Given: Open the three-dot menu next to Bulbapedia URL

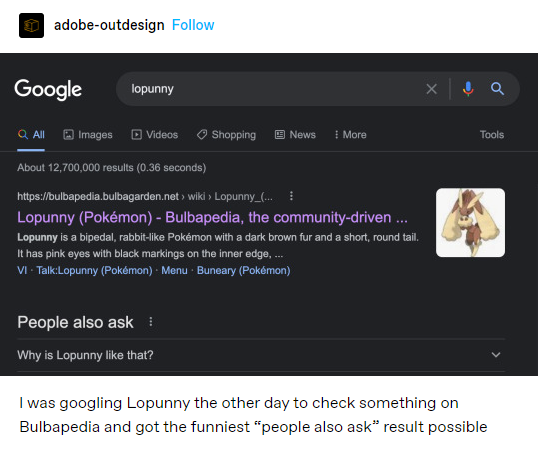Looking at the screenshot, I should pyautogui.click(x=291, y=196).
